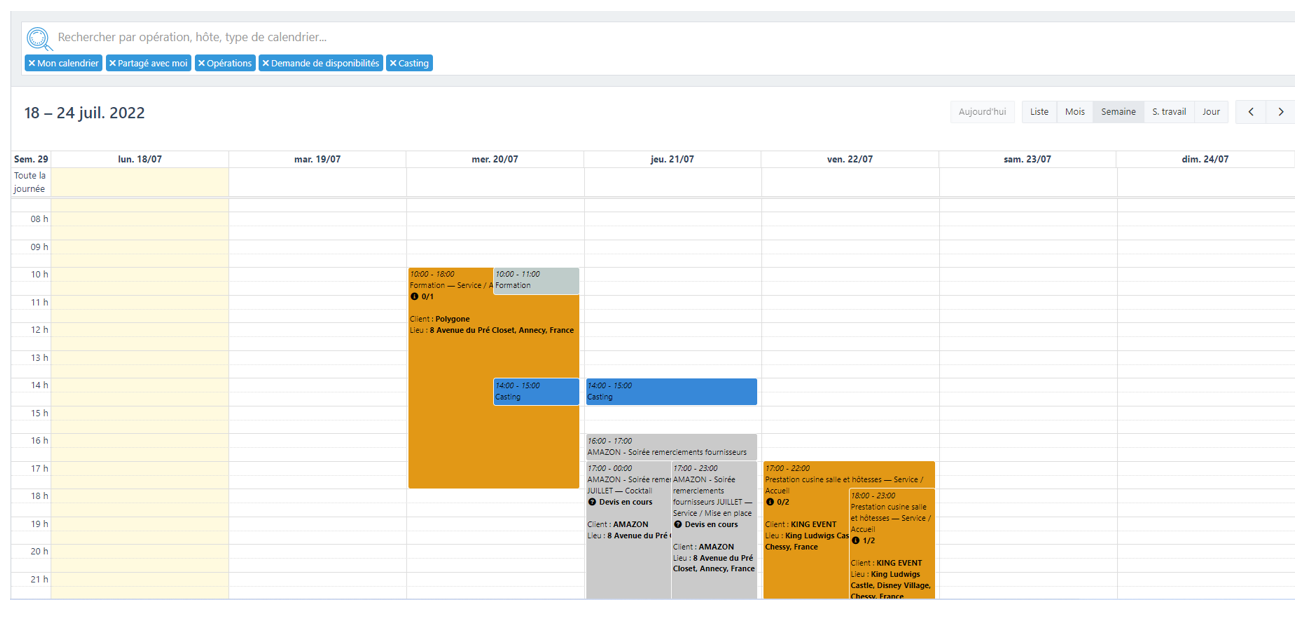
Task: Remove the Demande de disponibilités filter
Action: coord(266,63)
